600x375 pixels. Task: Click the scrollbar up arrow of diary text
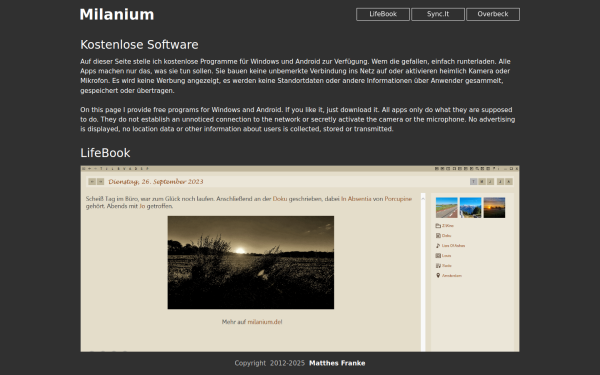pos(423,199)
